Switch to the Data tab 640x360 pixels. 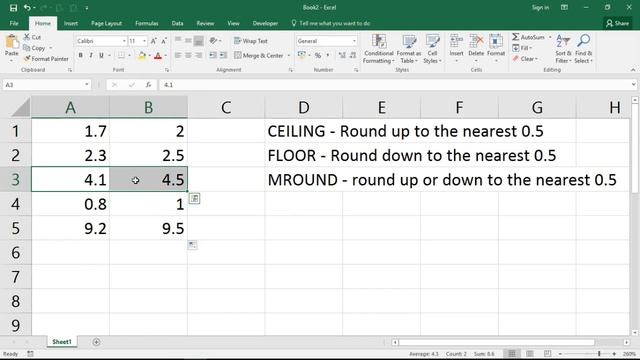pos(177,23)
